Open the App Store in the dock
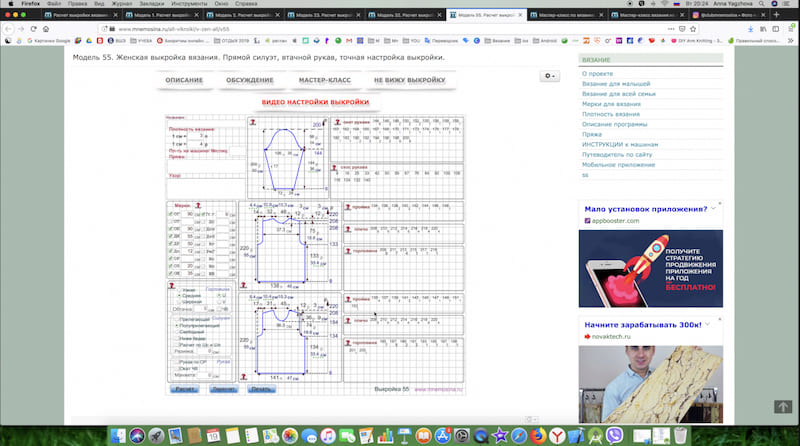Screen dimensions: 800x446 point(442,436)
